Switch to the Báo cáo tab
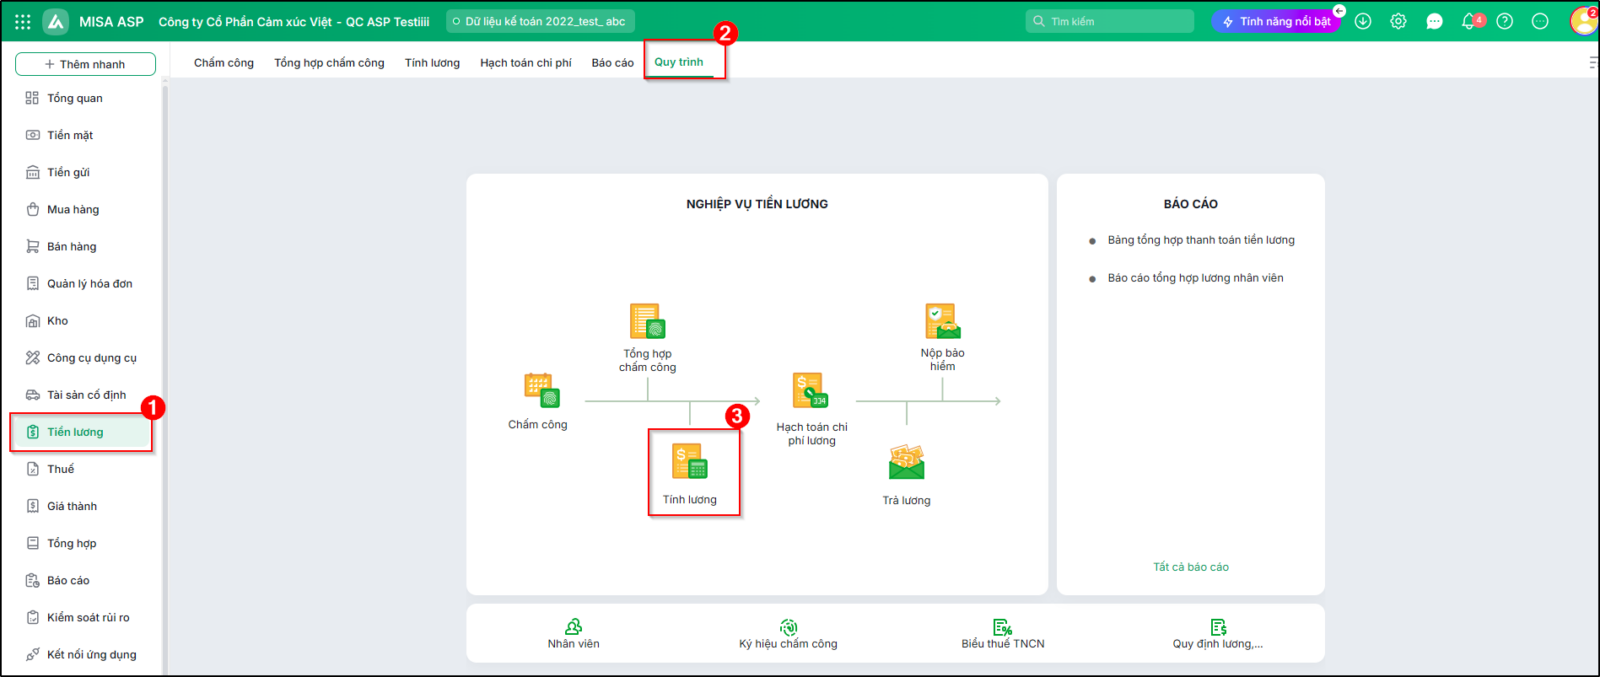The image size is (1600, 677). pos(612,62)
